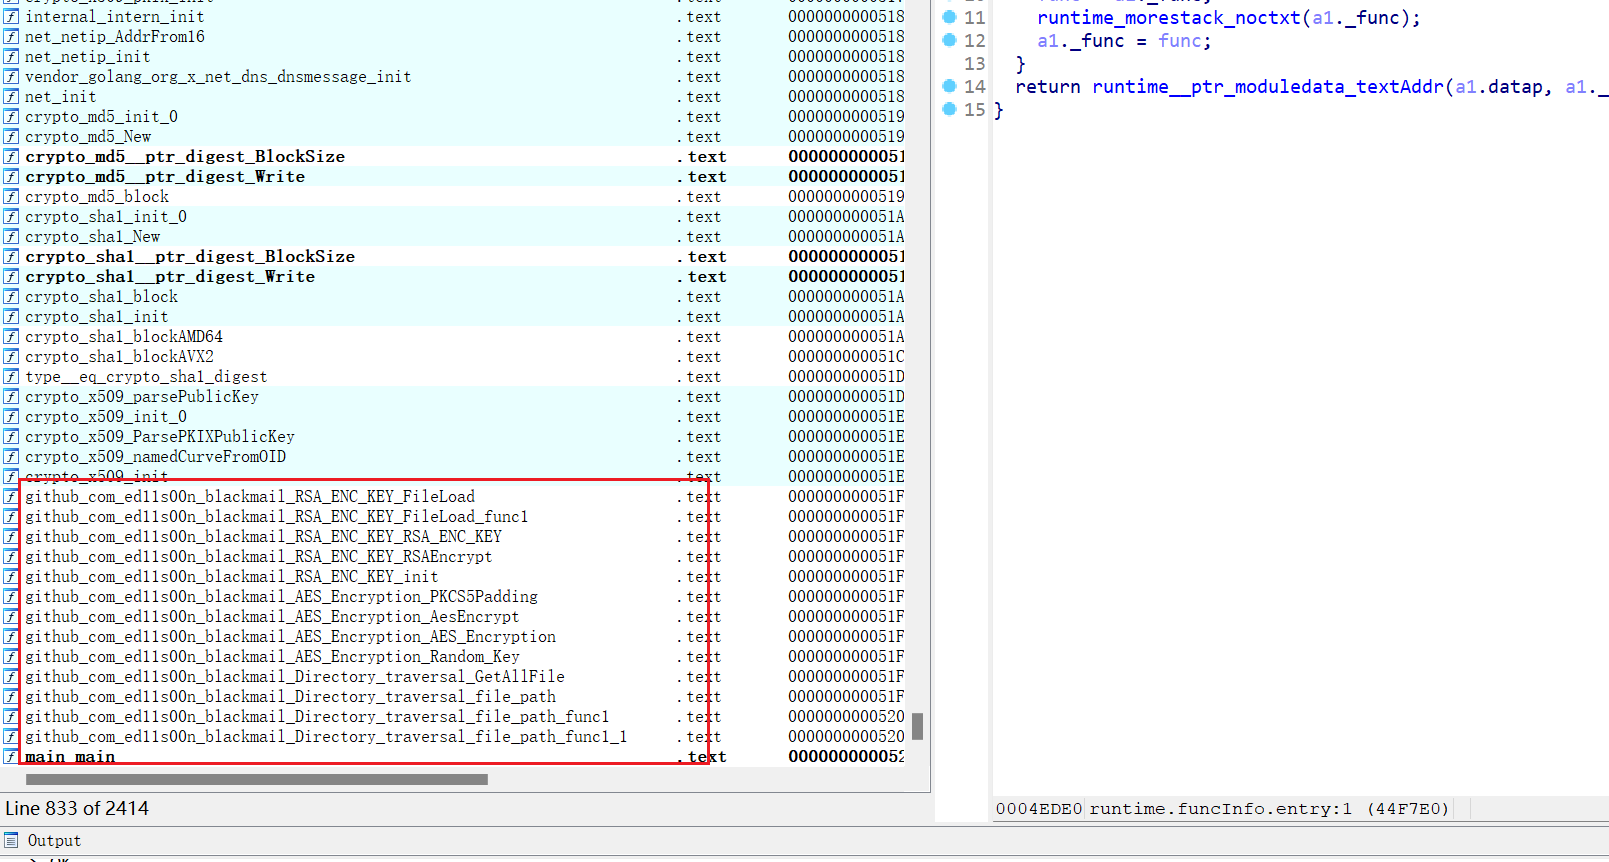Click runtime_morestack_noctxt call in code
The width and height of the screenshot is (1609, 862).
point(1169,17)
